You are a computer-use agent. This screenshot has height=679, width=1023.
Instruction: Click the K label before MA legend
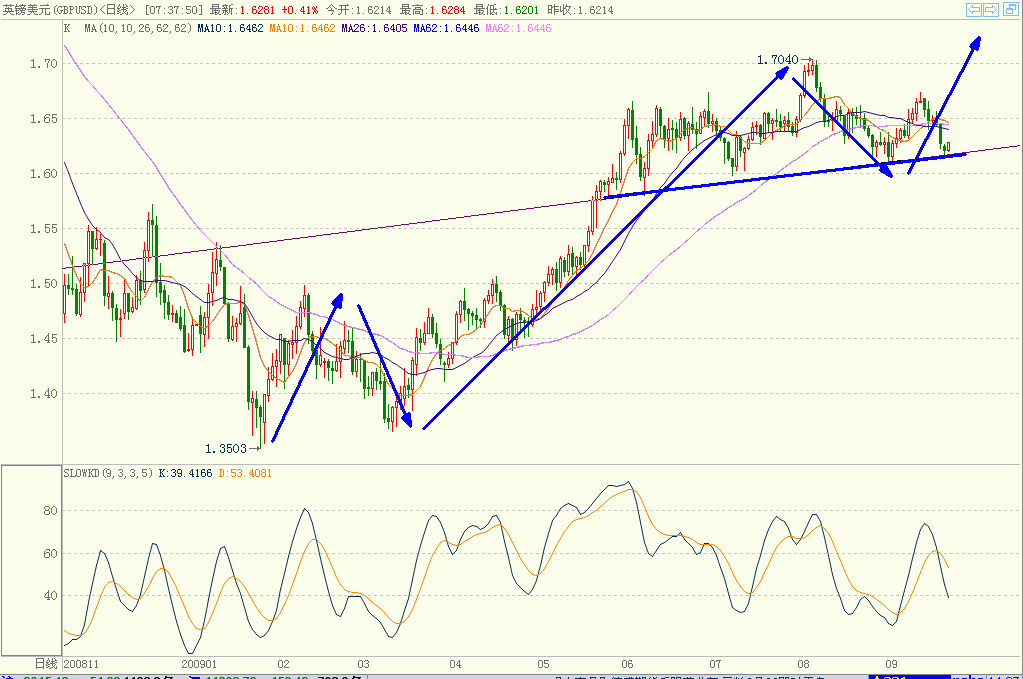click(x=67, y=28)
